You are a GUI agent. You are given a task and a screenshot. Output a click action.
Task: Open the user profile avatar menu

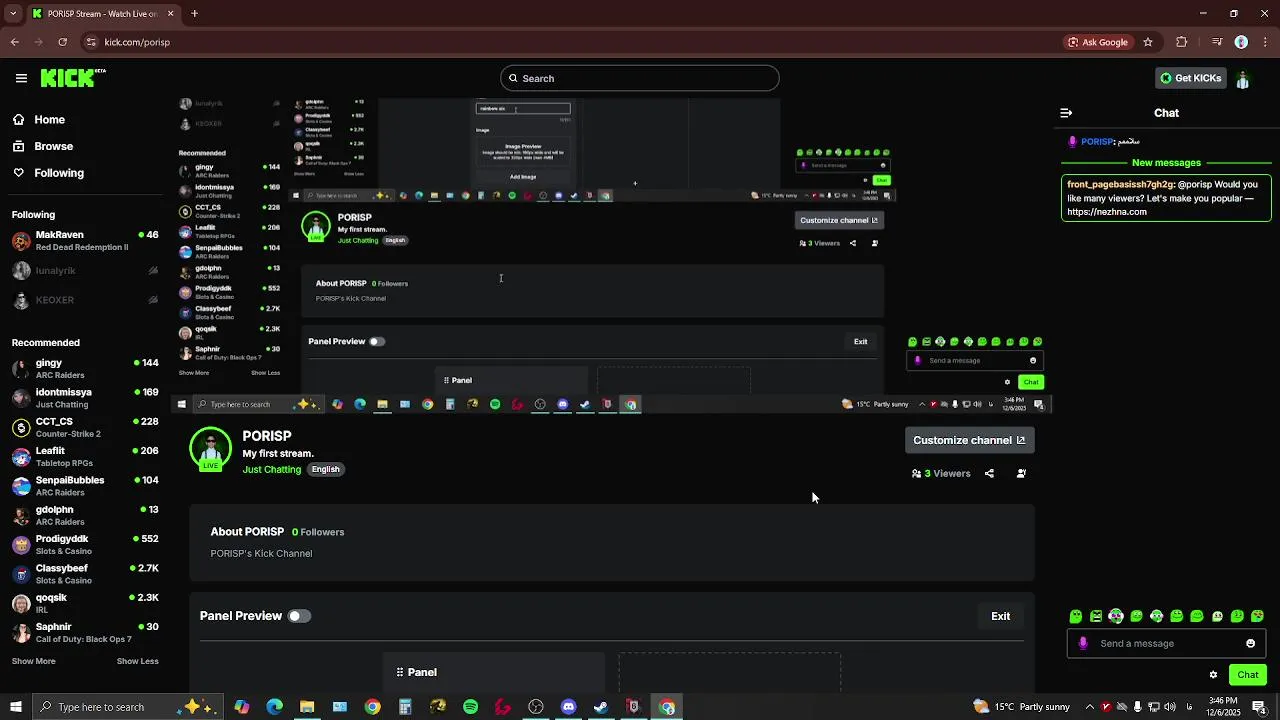point(1243,79)
